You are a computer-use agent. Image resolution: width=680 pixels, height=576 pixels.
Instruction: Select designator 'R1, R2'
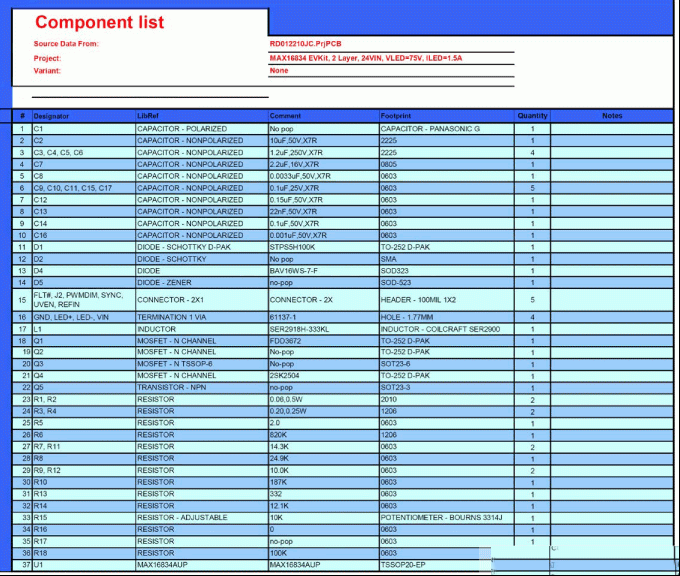point(84,399)
